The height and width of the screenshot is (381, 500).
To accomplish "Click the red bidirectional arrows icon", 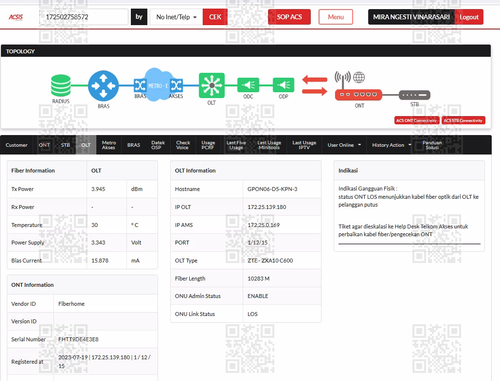I will pyautogui.click(x=315, y=86).
